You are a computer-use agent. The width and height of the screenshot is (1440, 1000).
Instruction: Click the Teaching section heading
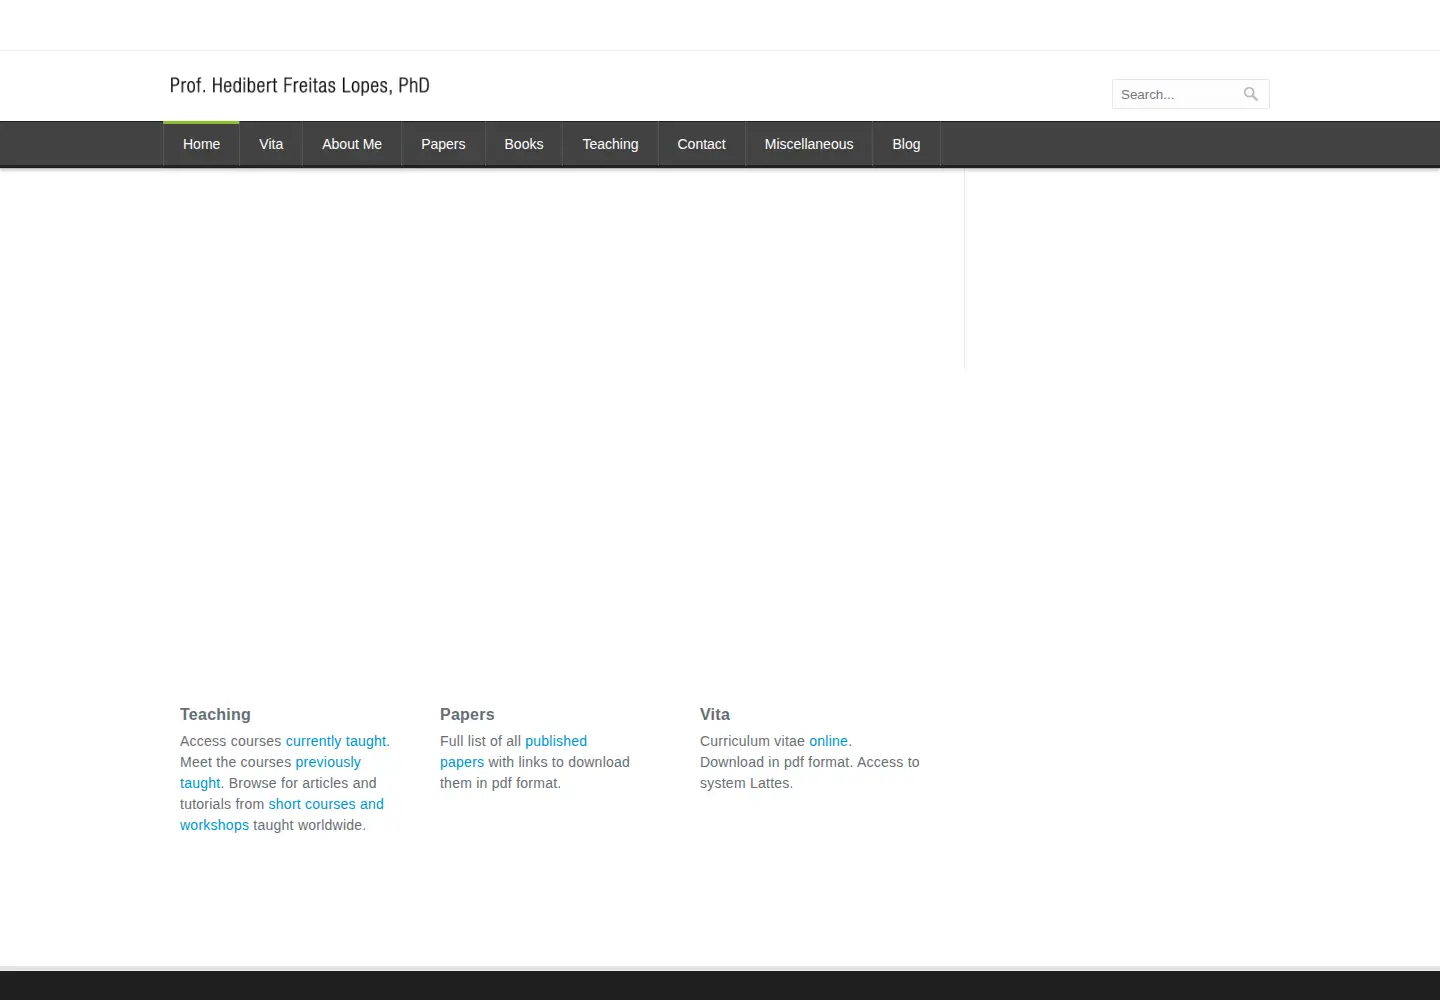pos(215,714)
